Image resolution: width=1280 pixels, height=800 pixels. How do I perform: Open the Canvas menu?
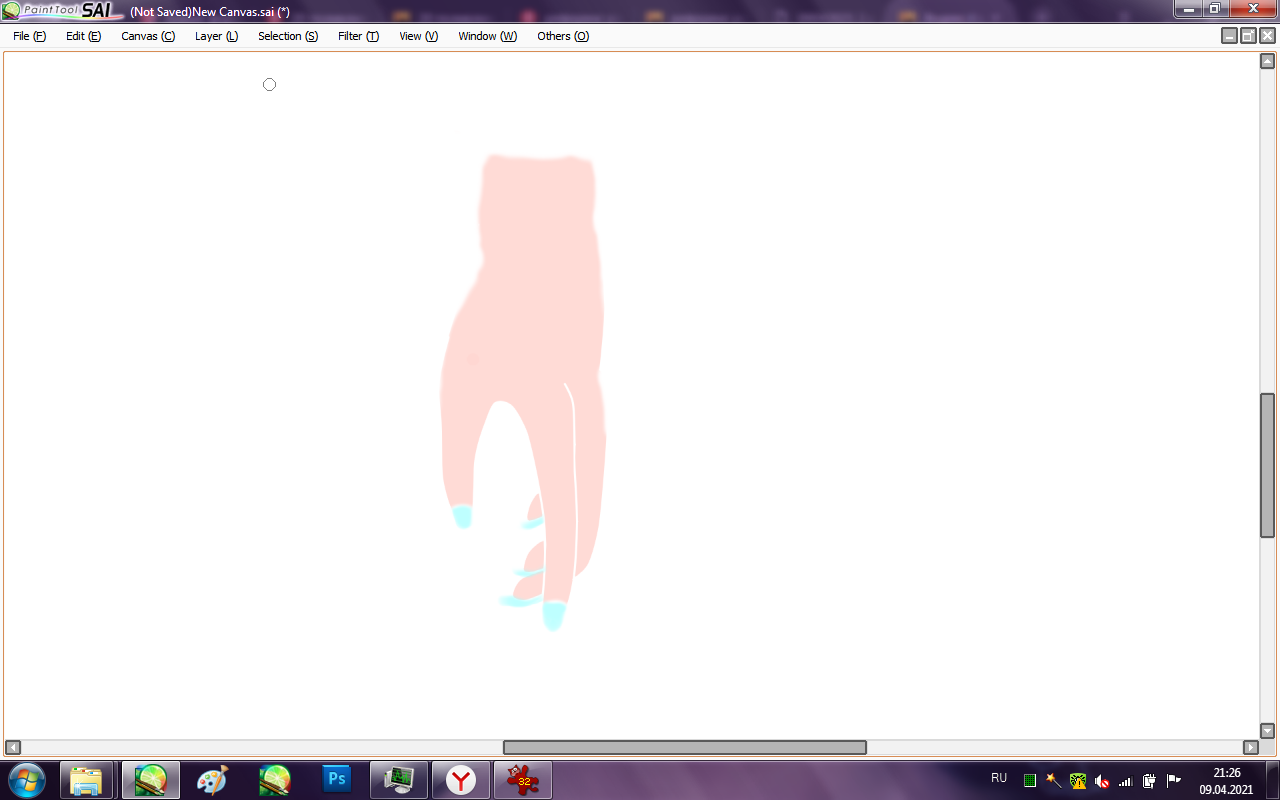click(x=147, y=36)
